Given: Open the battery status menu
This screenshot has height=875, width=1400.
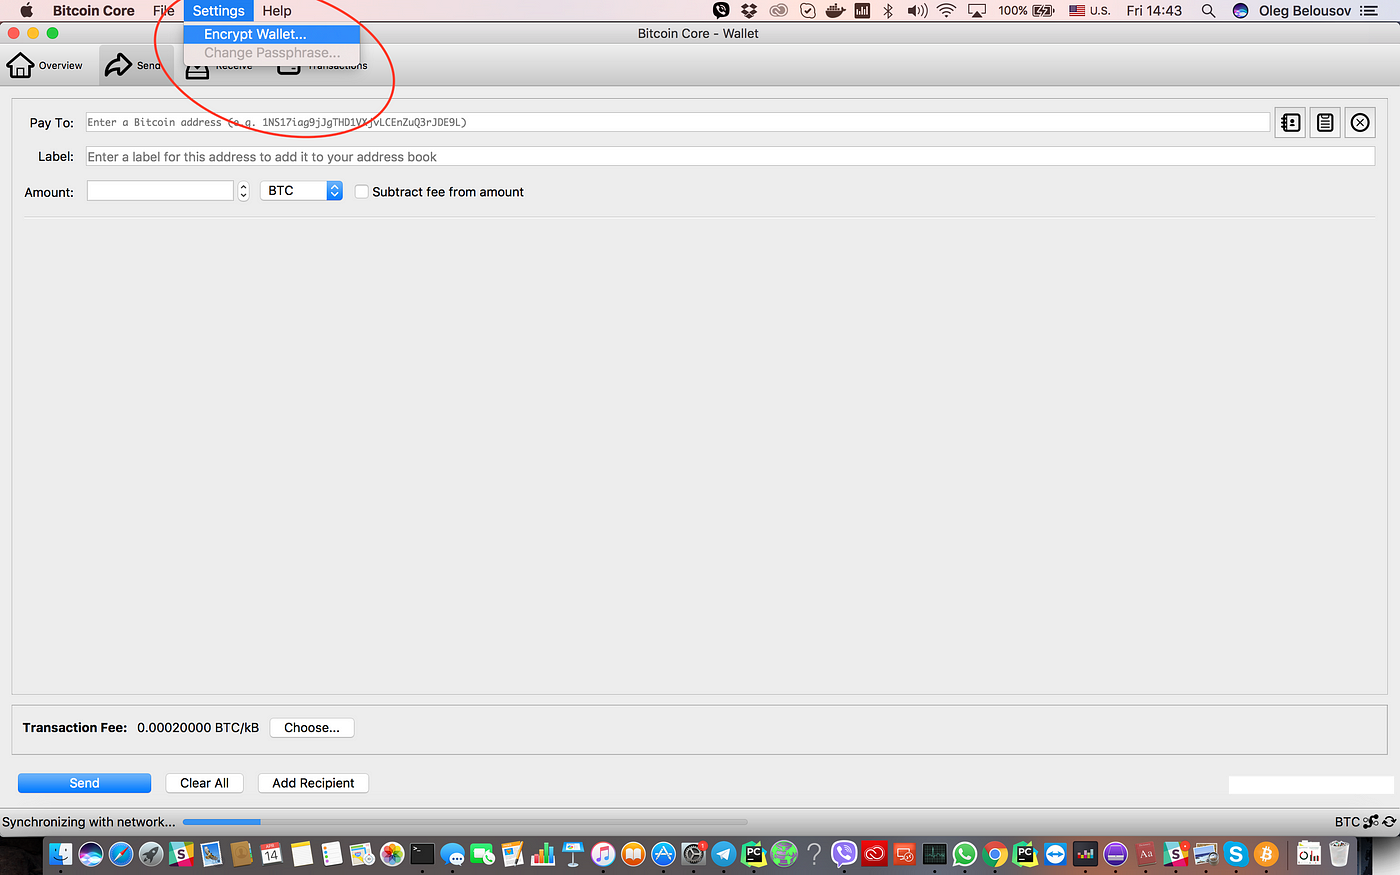Looking at the screenshot, I should [x=1026, y=11].
